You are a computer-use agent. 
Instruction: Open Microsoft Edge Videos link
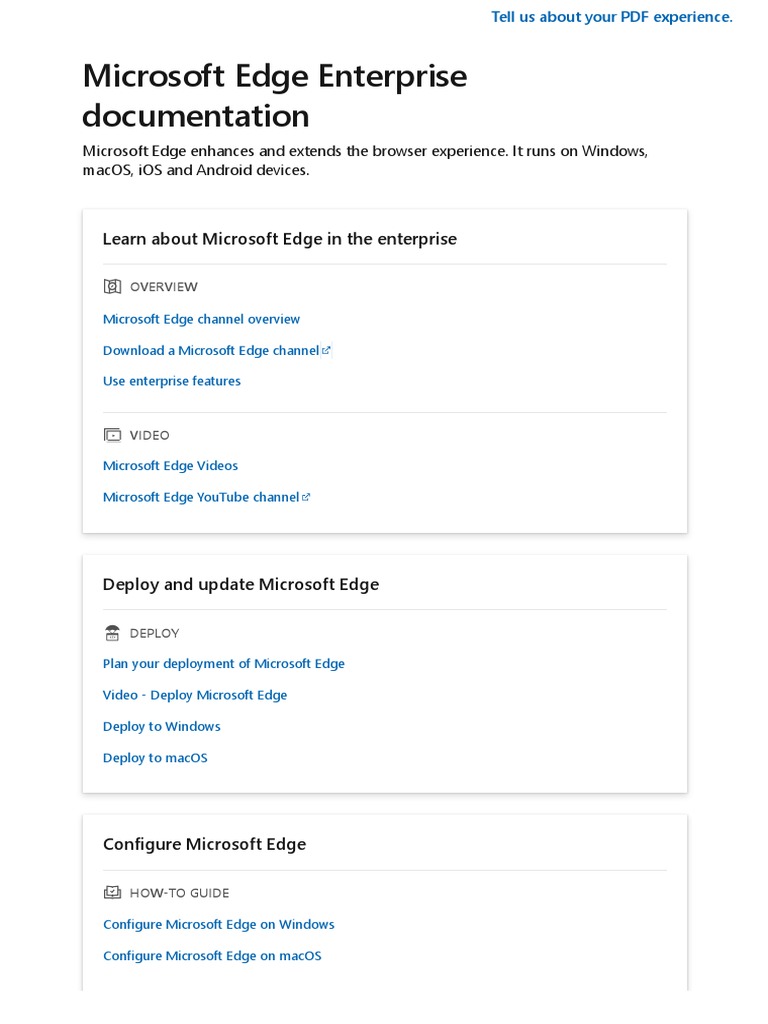pyautogui.click(x=170, y=466)
